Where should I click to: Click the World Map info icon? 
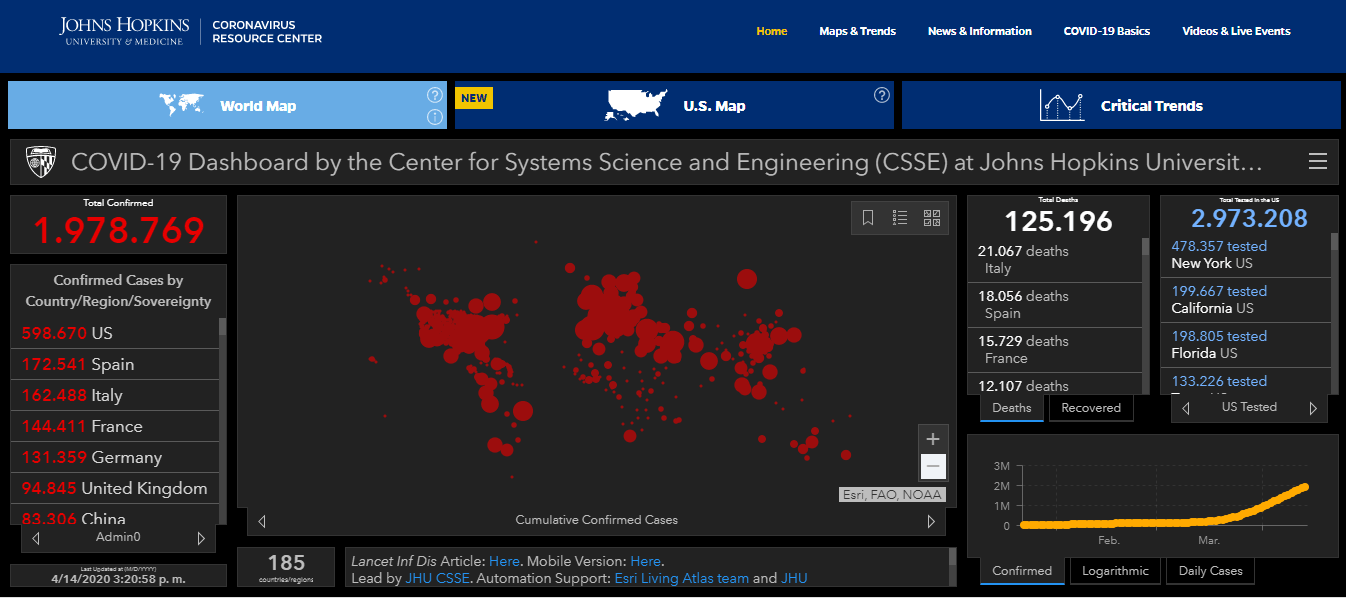pos(435,117)
